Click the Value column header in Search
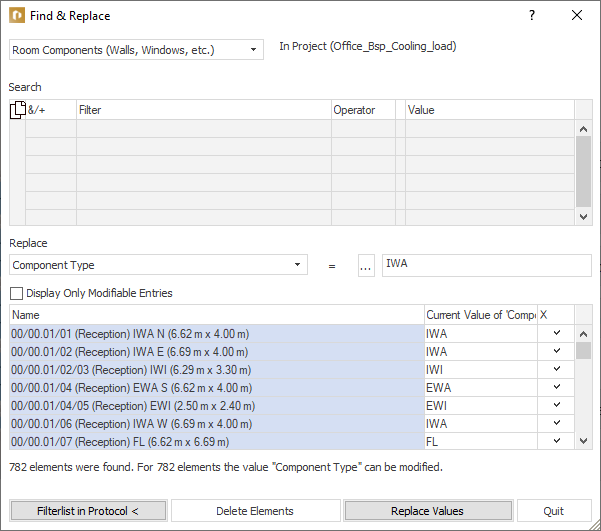 (x=490, y=110)
